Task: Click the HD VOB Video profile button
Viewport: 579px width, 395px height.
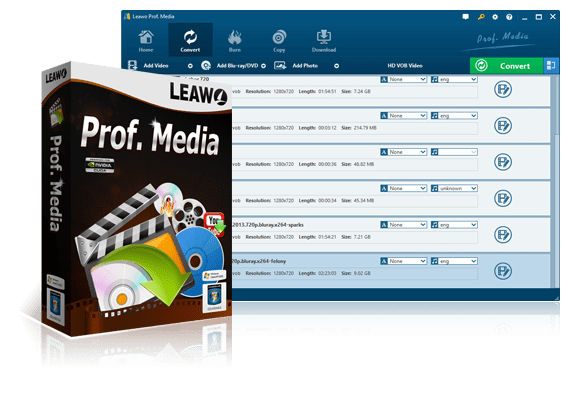Action: [x=405, y=65]
